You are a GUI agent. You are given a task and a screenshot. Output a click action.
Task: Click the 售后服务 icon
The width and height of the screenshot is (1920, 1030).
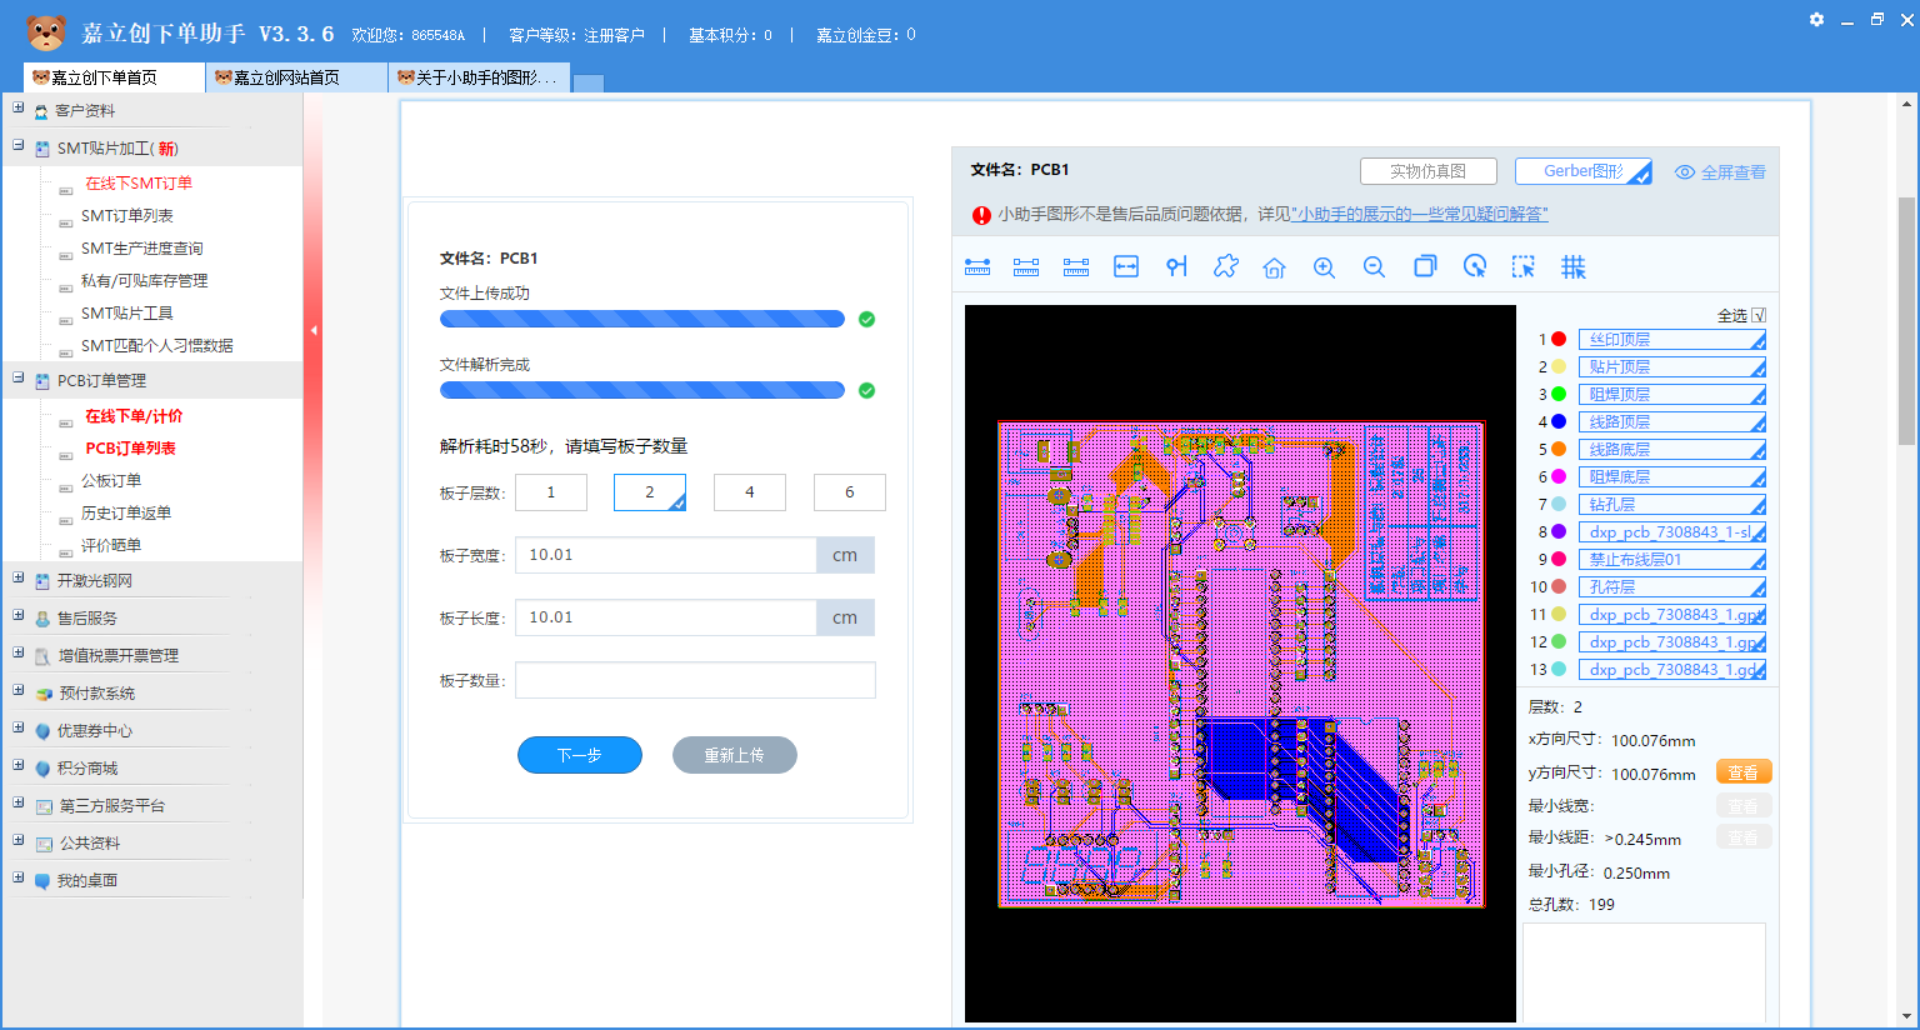[42, 619]
